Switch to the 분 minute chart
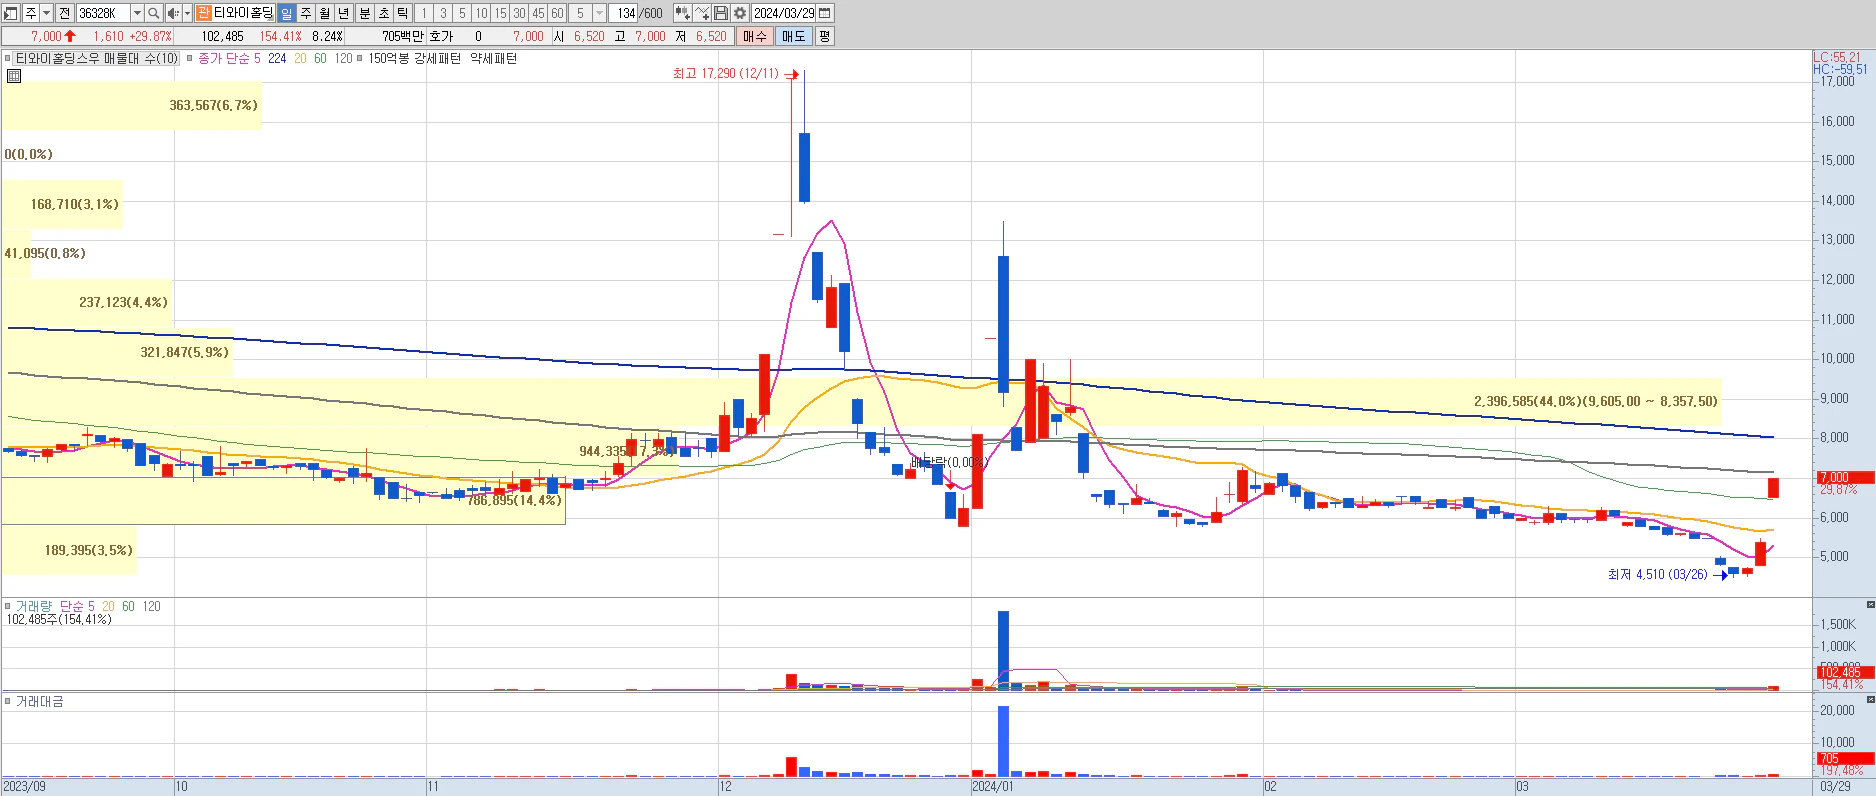This screenshot has width=1876, height=796. [365, 13]
